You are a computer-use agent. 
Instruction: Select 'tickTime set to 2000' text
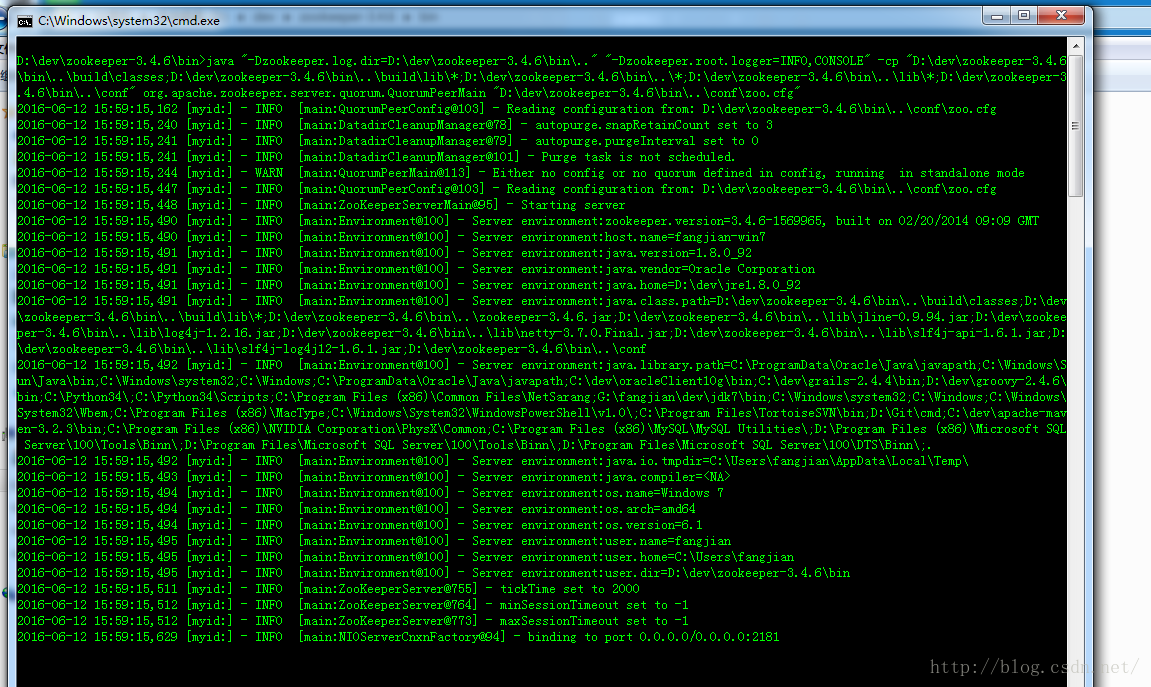pos(570,589)
